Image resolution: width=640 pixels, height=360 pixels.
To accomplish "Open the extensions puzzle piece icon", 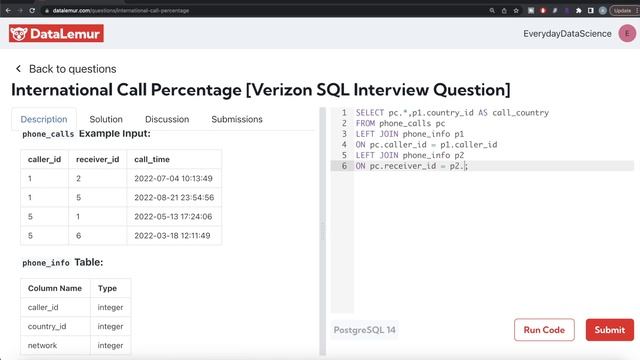I will tap(578, 11).
